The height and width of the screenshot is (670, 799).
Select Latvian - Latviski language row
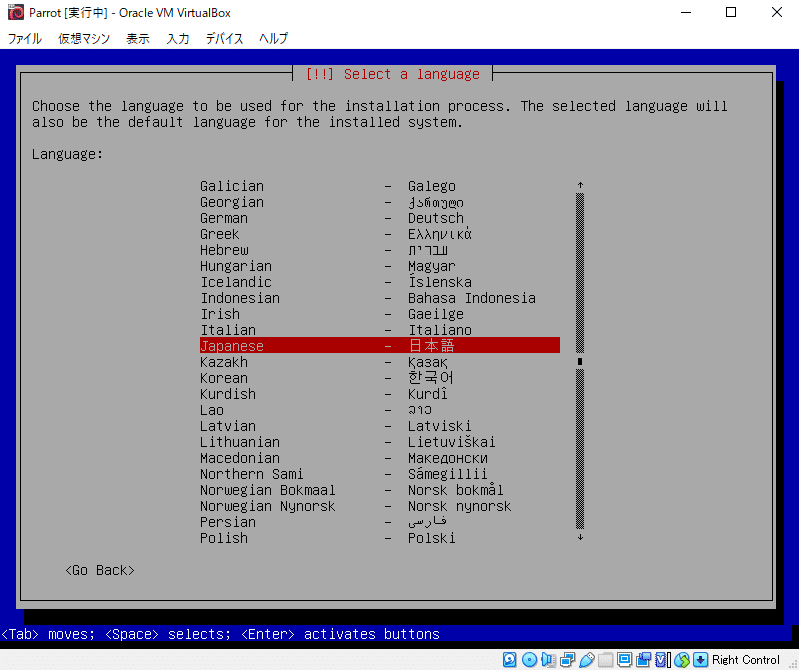pos(380,426)
